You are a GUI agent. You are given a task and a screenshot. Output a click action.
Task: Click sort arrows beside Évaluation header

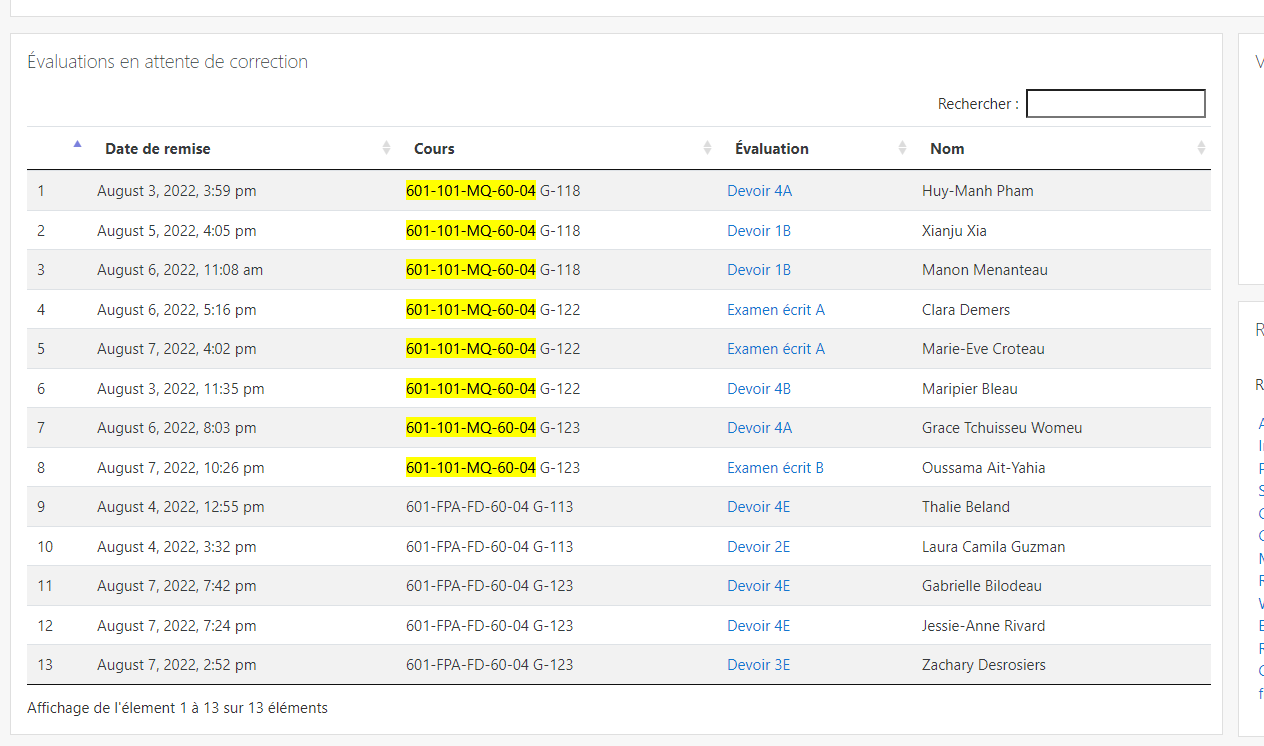[x=902, y=148]
